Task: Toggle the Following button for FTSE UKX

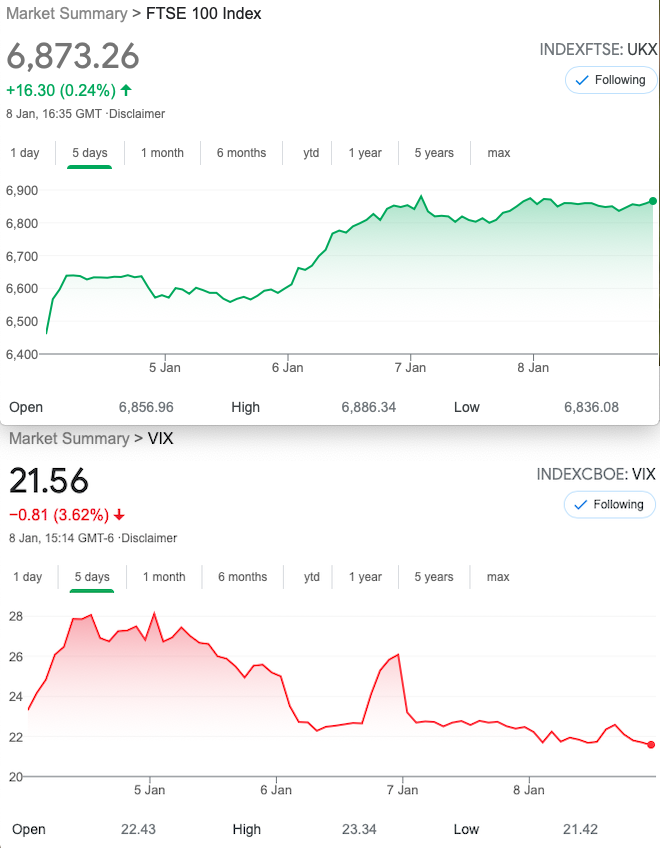Action: 611,80
